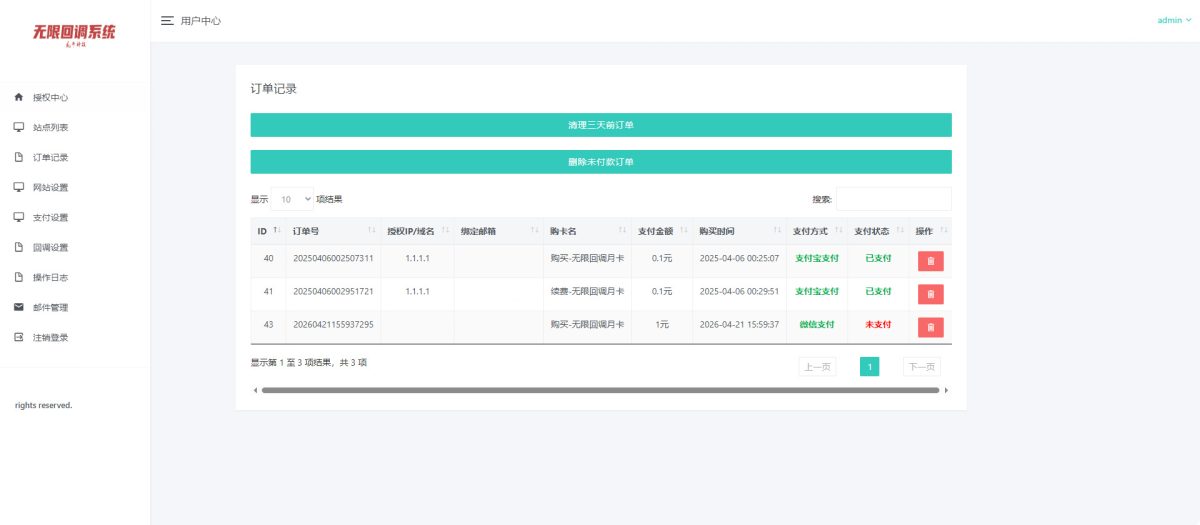Click order number 20250406002507311
This screenshot has height=525, width=1200.
click(333, 259)
